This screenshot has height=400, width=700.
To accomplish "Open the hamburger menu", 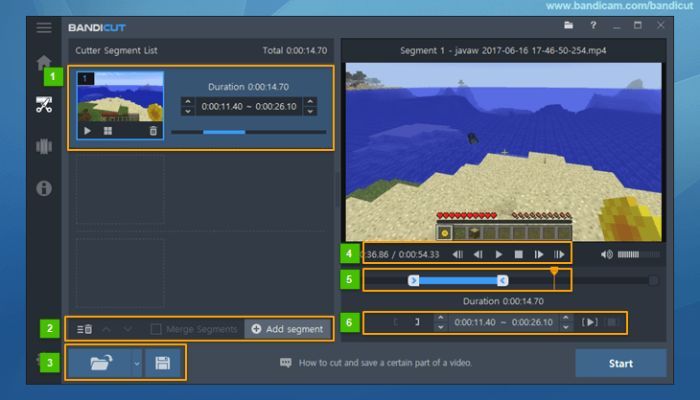I will tap(44, 28).
